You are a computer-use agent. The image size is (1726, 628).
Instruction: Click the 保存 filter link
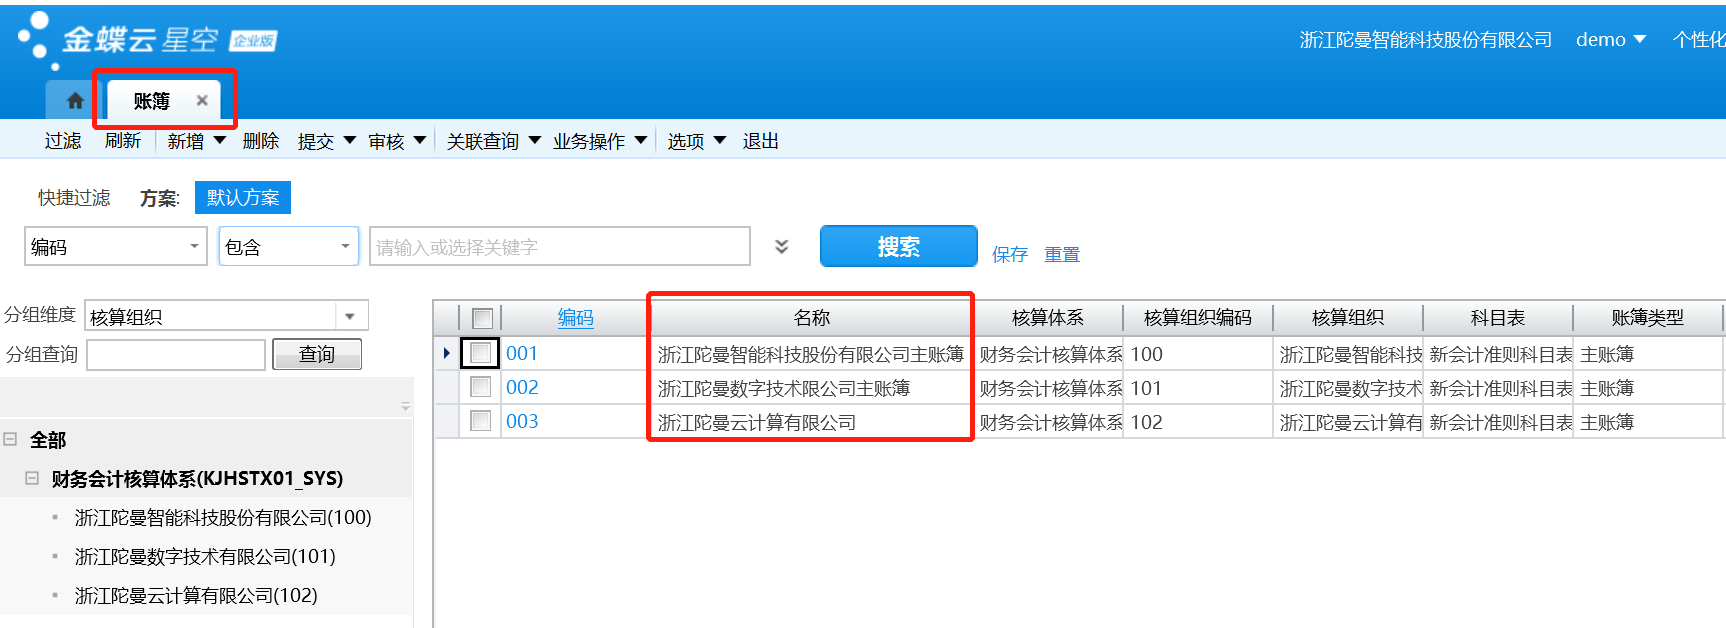point(1010,254)
